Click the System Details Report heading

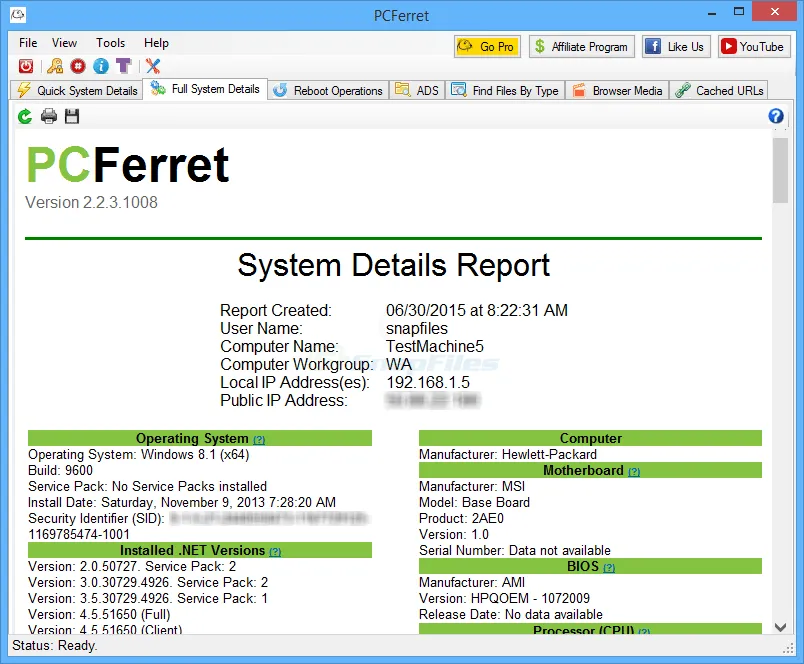click(x=394, y=266)
